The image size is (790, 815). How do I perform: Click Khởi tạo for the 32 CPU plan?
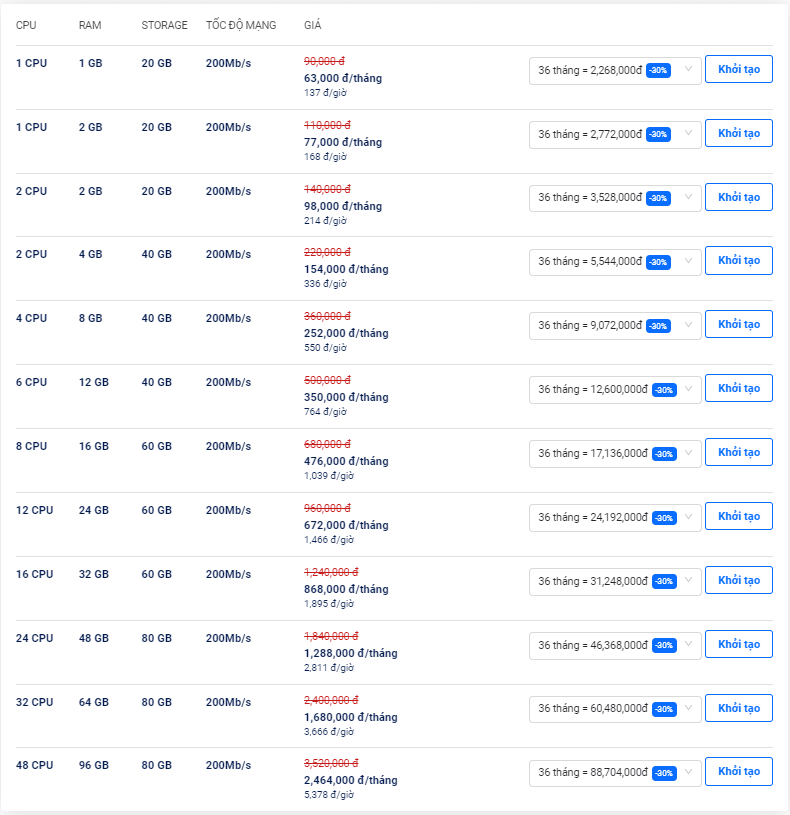pos(739,708)
